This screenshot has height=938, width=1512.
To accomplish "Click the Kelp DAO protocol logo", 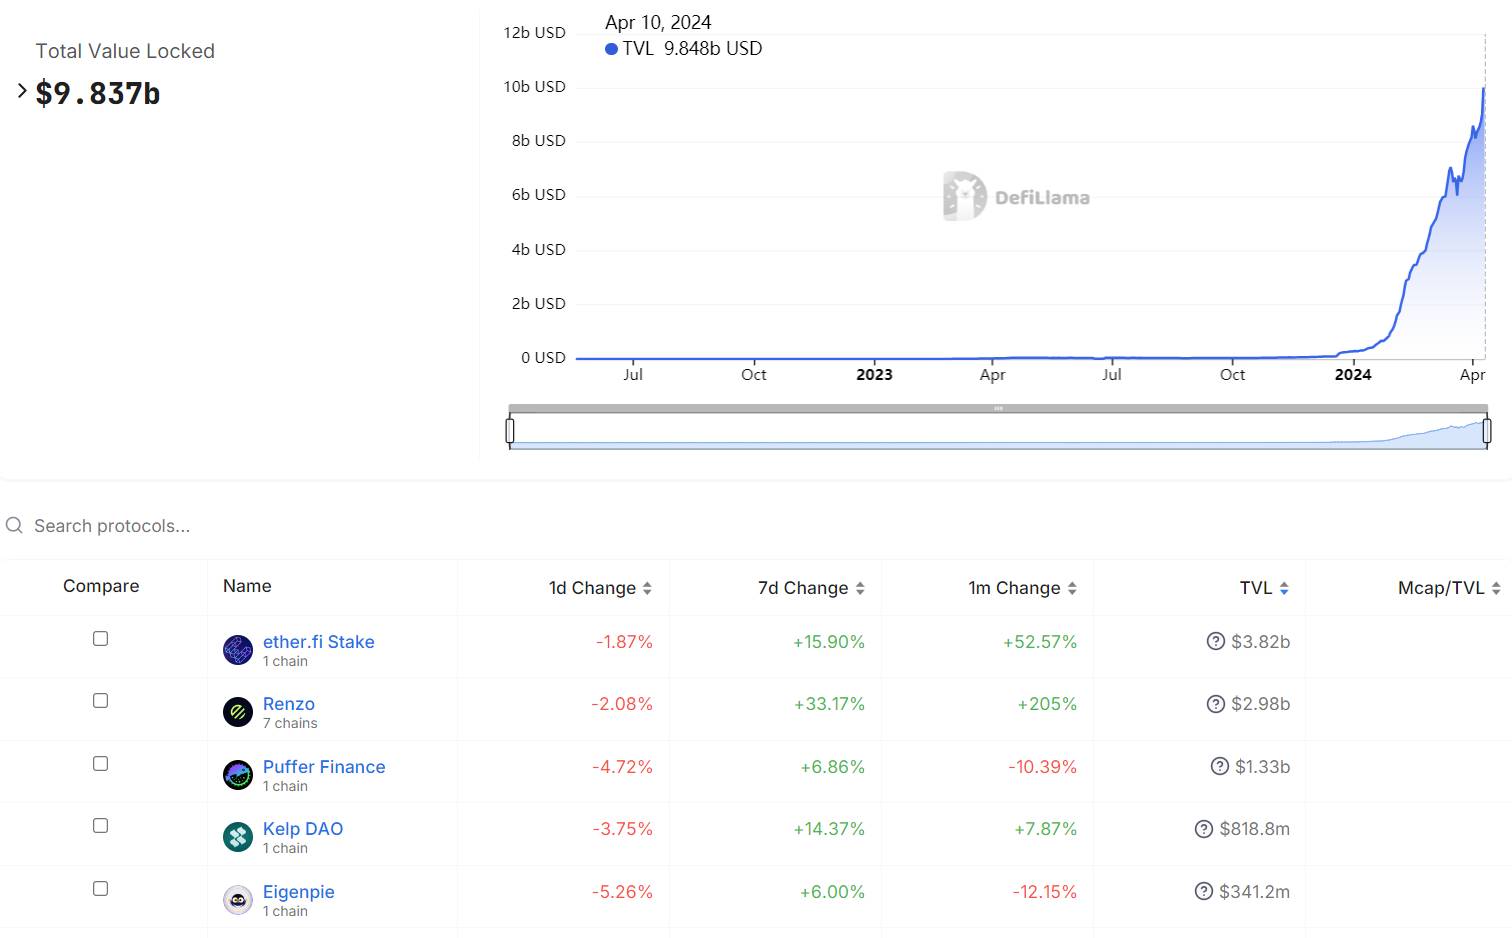I will click(238, 837).
